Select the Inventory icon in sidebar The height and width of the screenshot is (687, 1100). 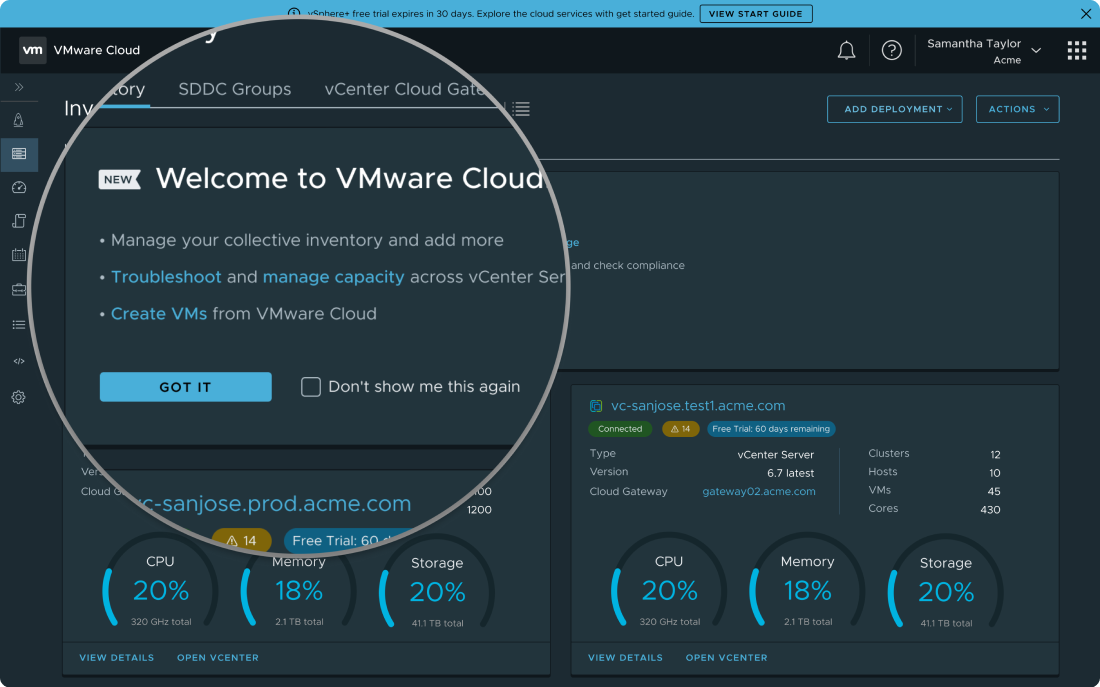[19, 154]
